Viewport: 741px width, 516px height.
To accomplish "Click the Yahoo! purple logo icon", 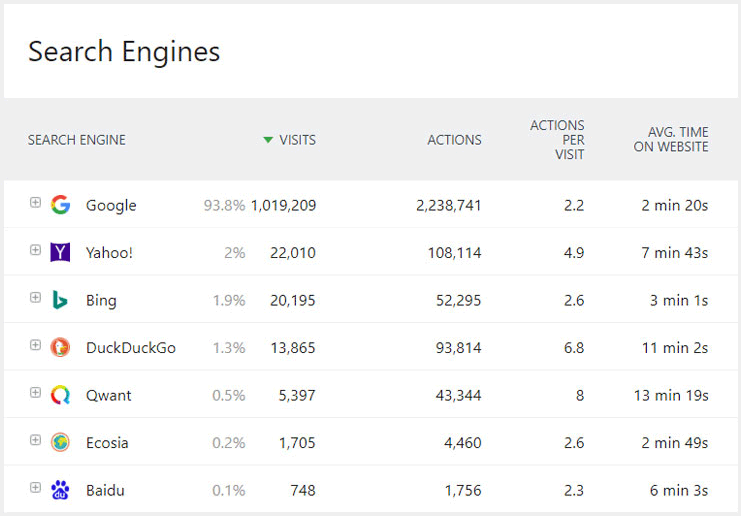I will coord(60,252).
